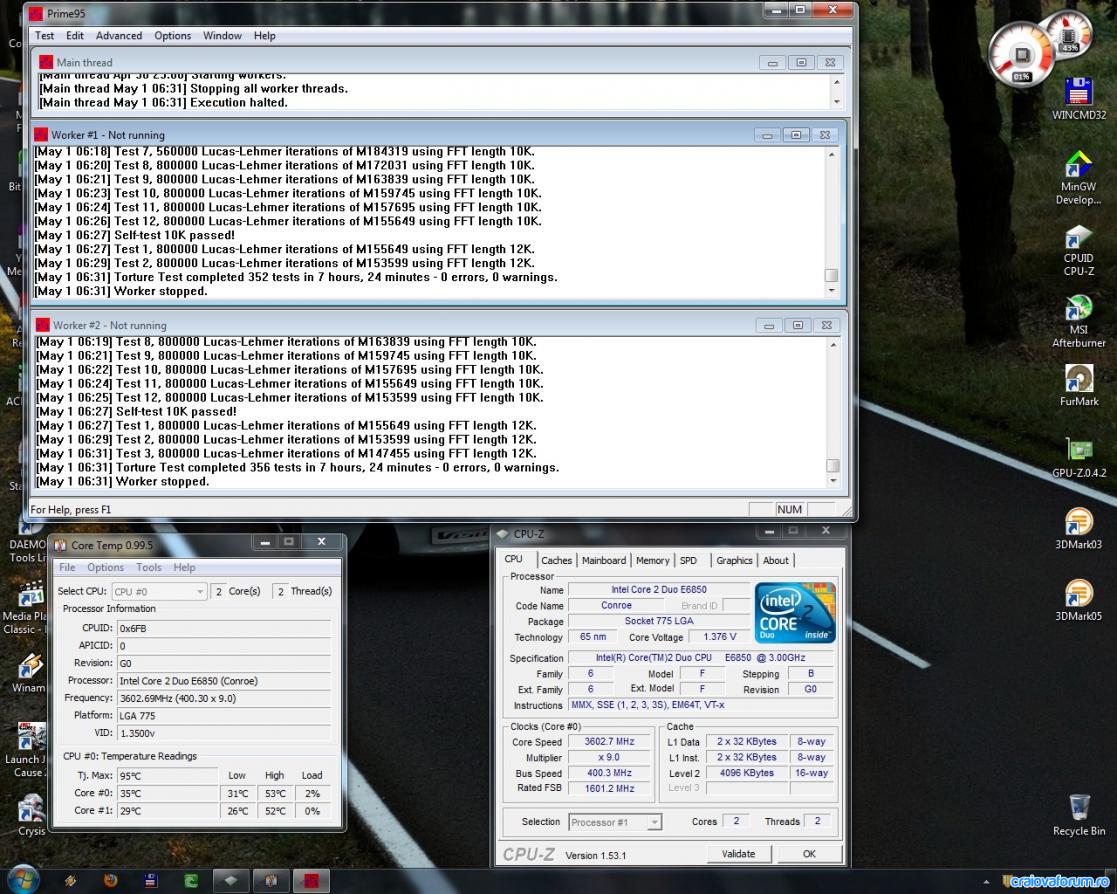
Task: Launch the Winamp desktop shortcut
Action: click(28, 673)
